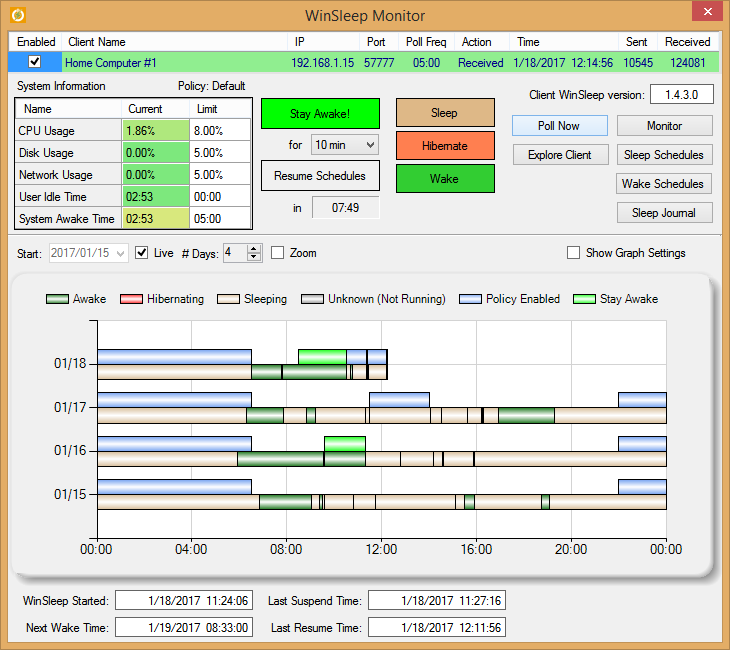Open the Sleep Journal
730x650 pixels.
[x=664, y=213]
